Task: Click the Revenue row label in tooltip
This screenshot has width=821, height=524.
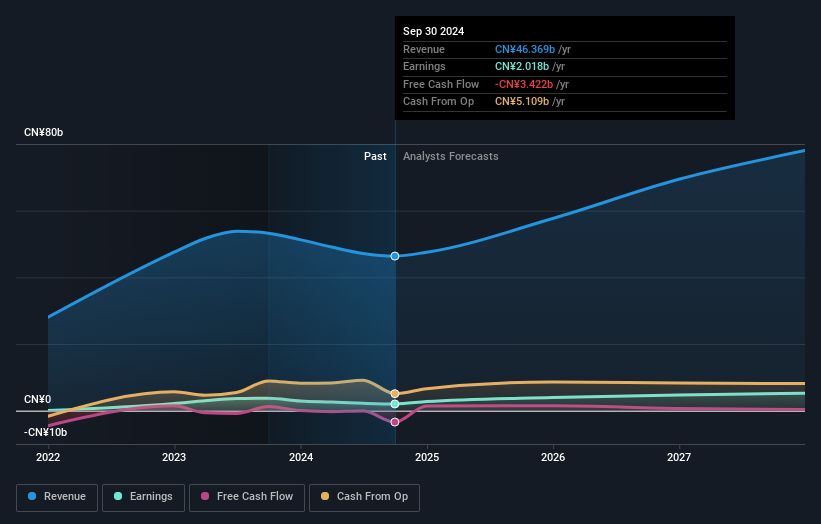Action: click(x=424, y=49)
